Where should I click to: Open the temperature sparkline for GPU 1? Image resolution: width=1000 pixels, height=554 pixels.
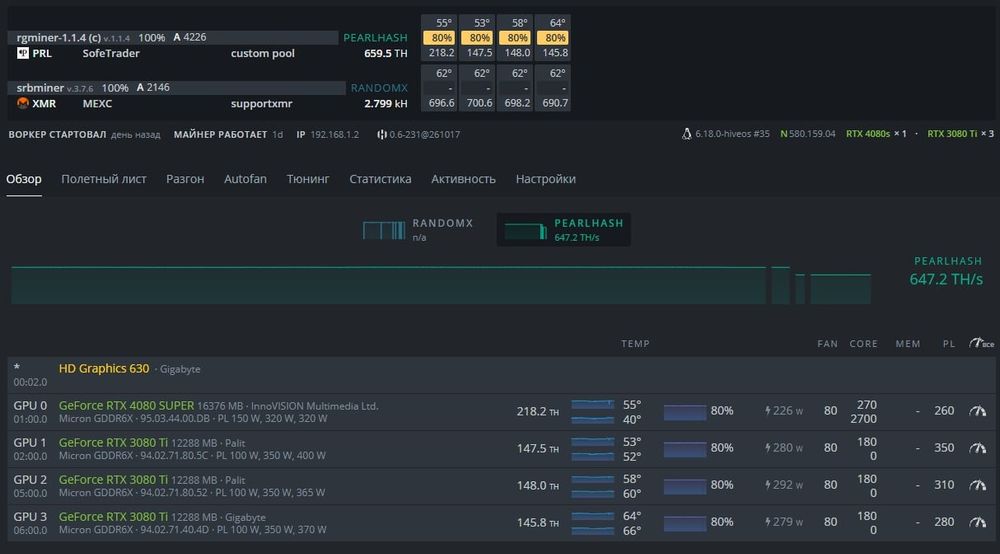tap(592, 449)
